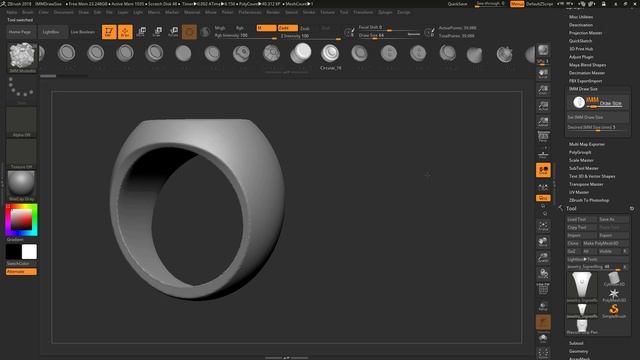Image resolution: width=640 pixels, height=360 pixels.
Task: Collapse the IMM Draw Size section header
Action: pos(583,89)
